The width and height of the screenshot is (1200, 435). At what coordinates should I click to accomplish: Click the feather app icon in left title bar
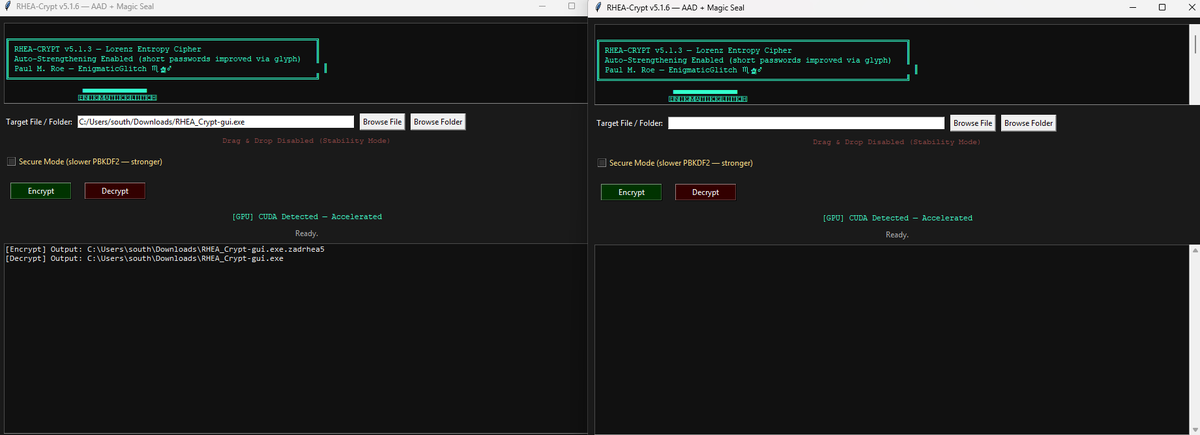[8, 7]
